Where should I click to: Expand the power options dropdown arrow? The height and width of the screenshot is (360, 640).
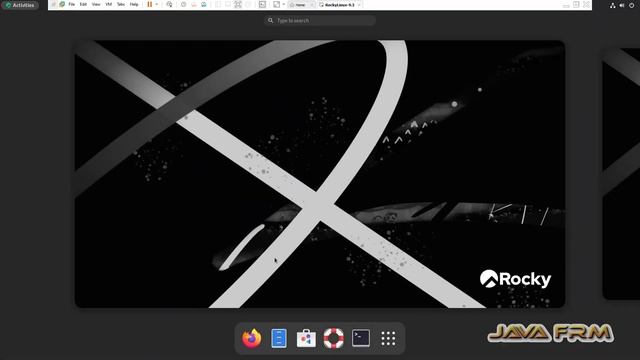coord(157,4)
